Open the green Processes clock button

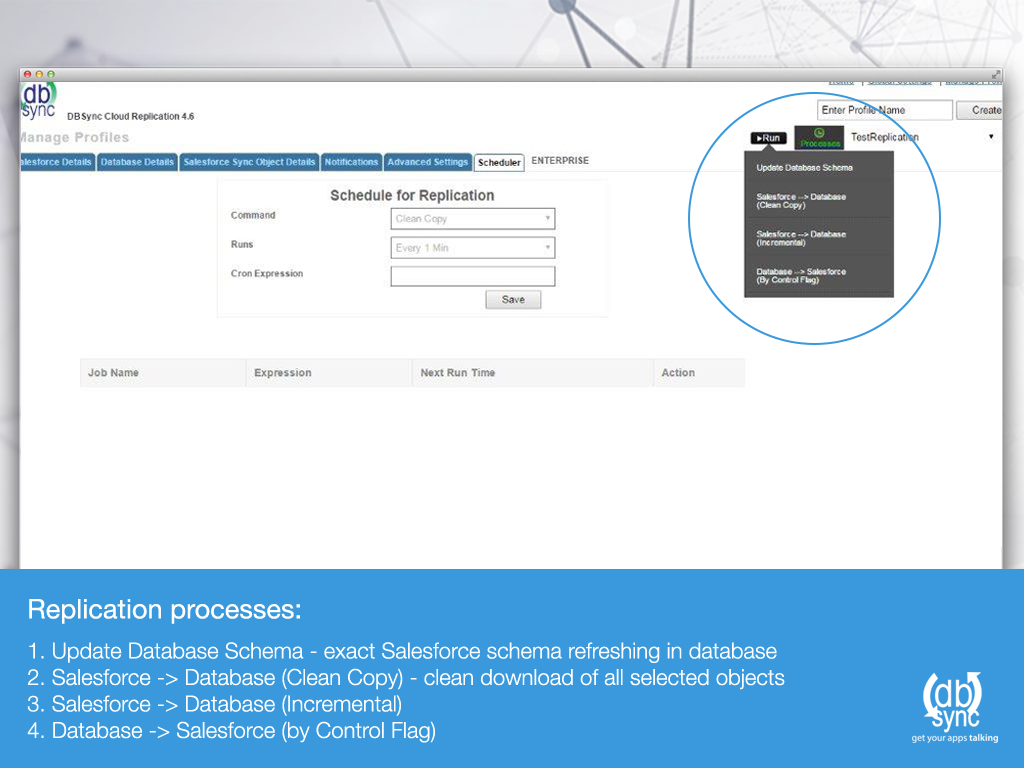pos(819,138)
